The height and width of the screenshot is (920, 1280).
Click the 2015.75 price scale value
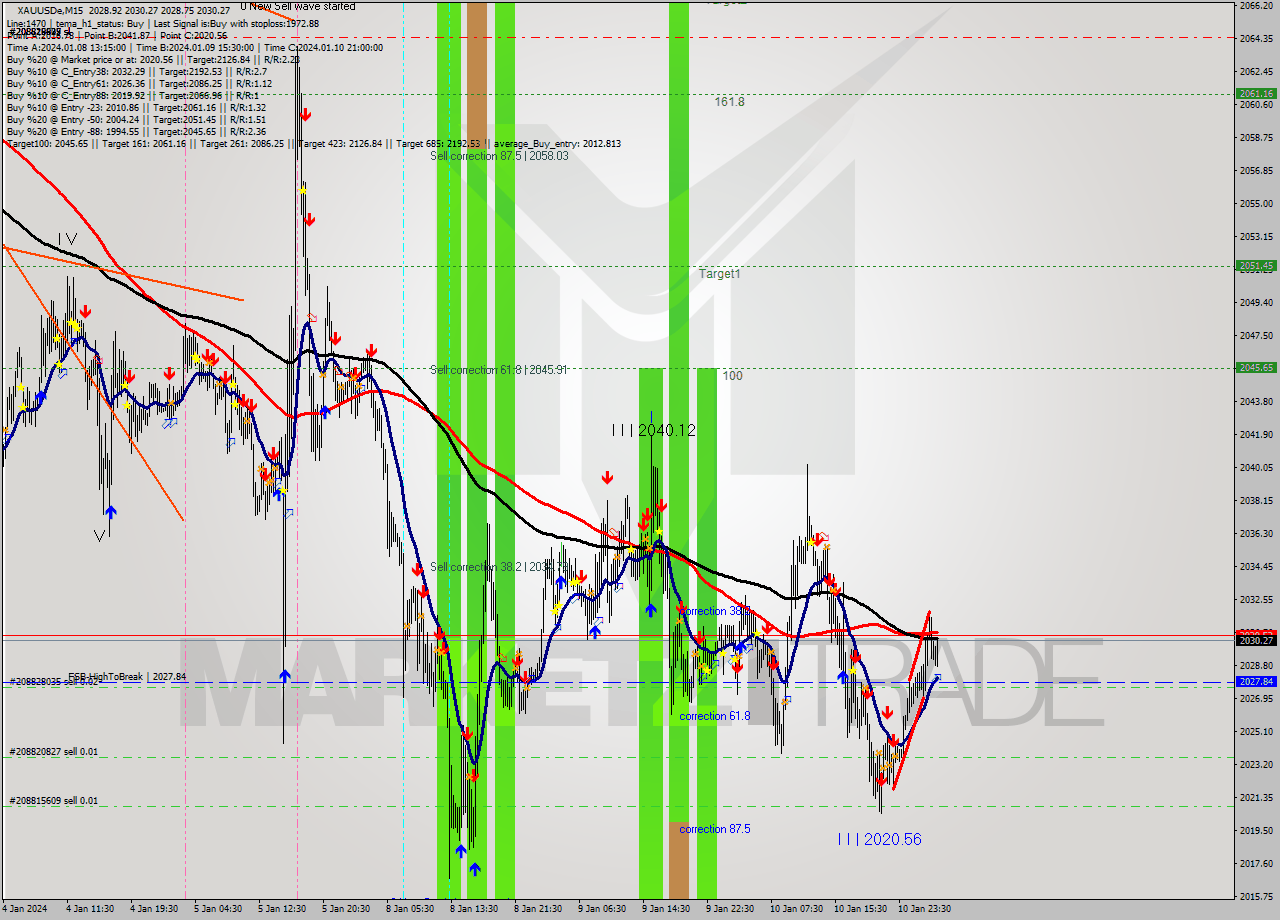point(1255,897)
